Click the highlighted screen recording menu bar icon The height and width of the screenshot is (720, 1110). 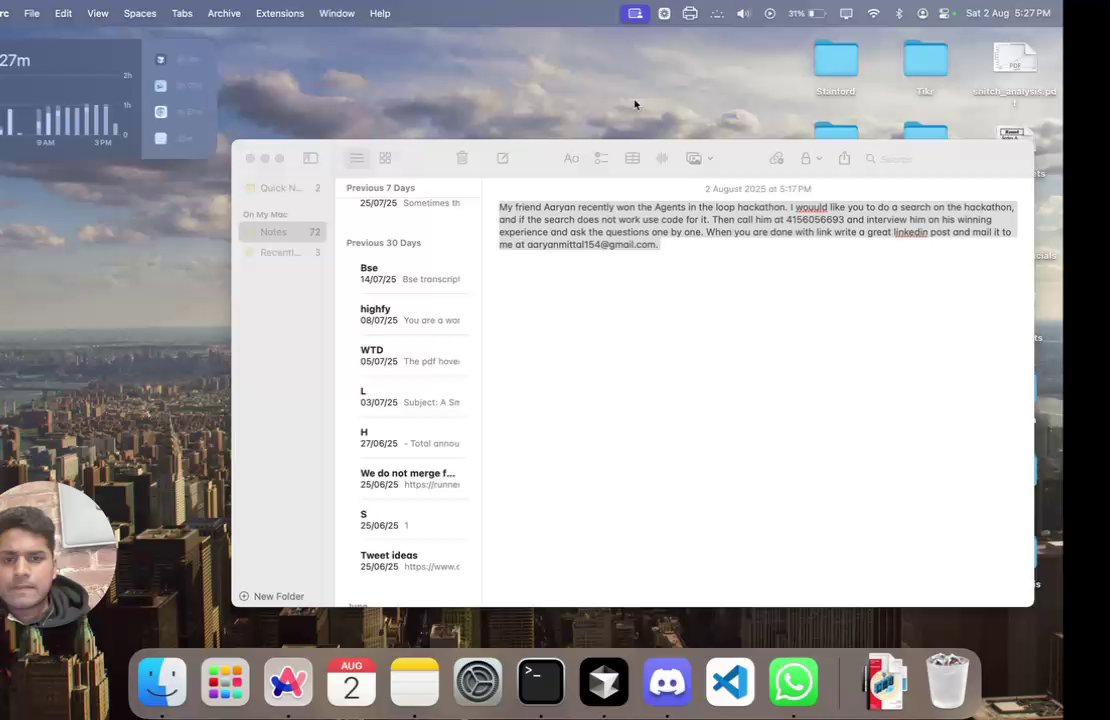coord(635,13)
